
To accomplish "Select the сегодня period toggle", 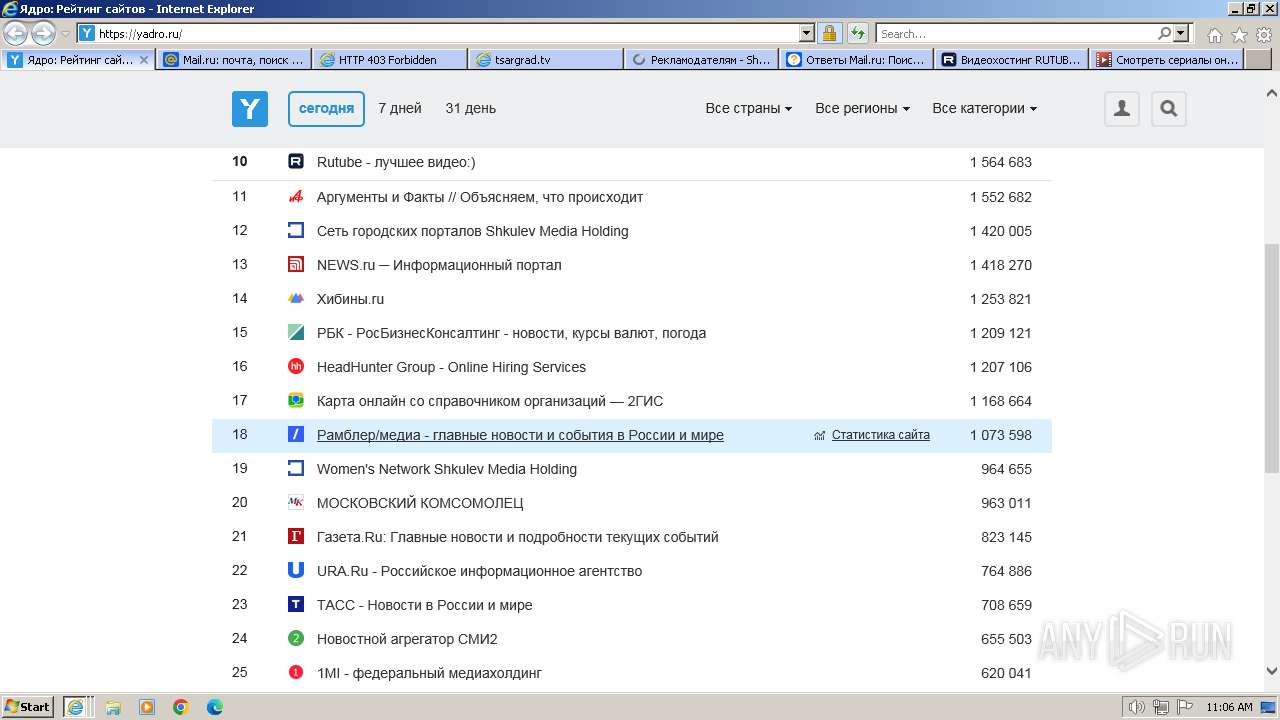I will coord(326,108).
